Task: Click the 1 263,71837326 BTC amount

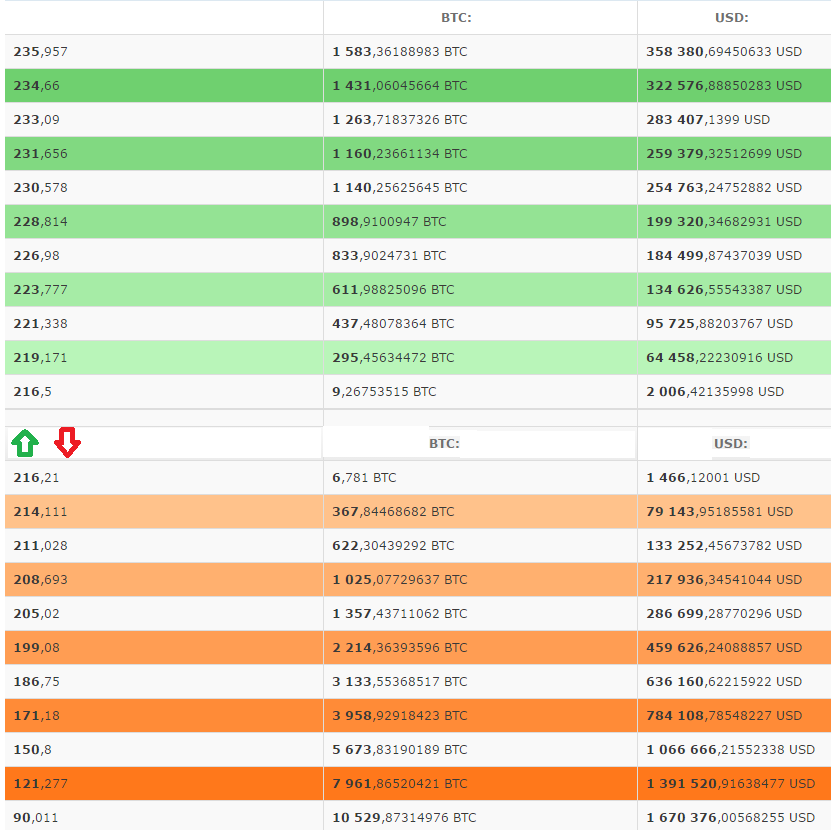Action: tap(400, 120)
